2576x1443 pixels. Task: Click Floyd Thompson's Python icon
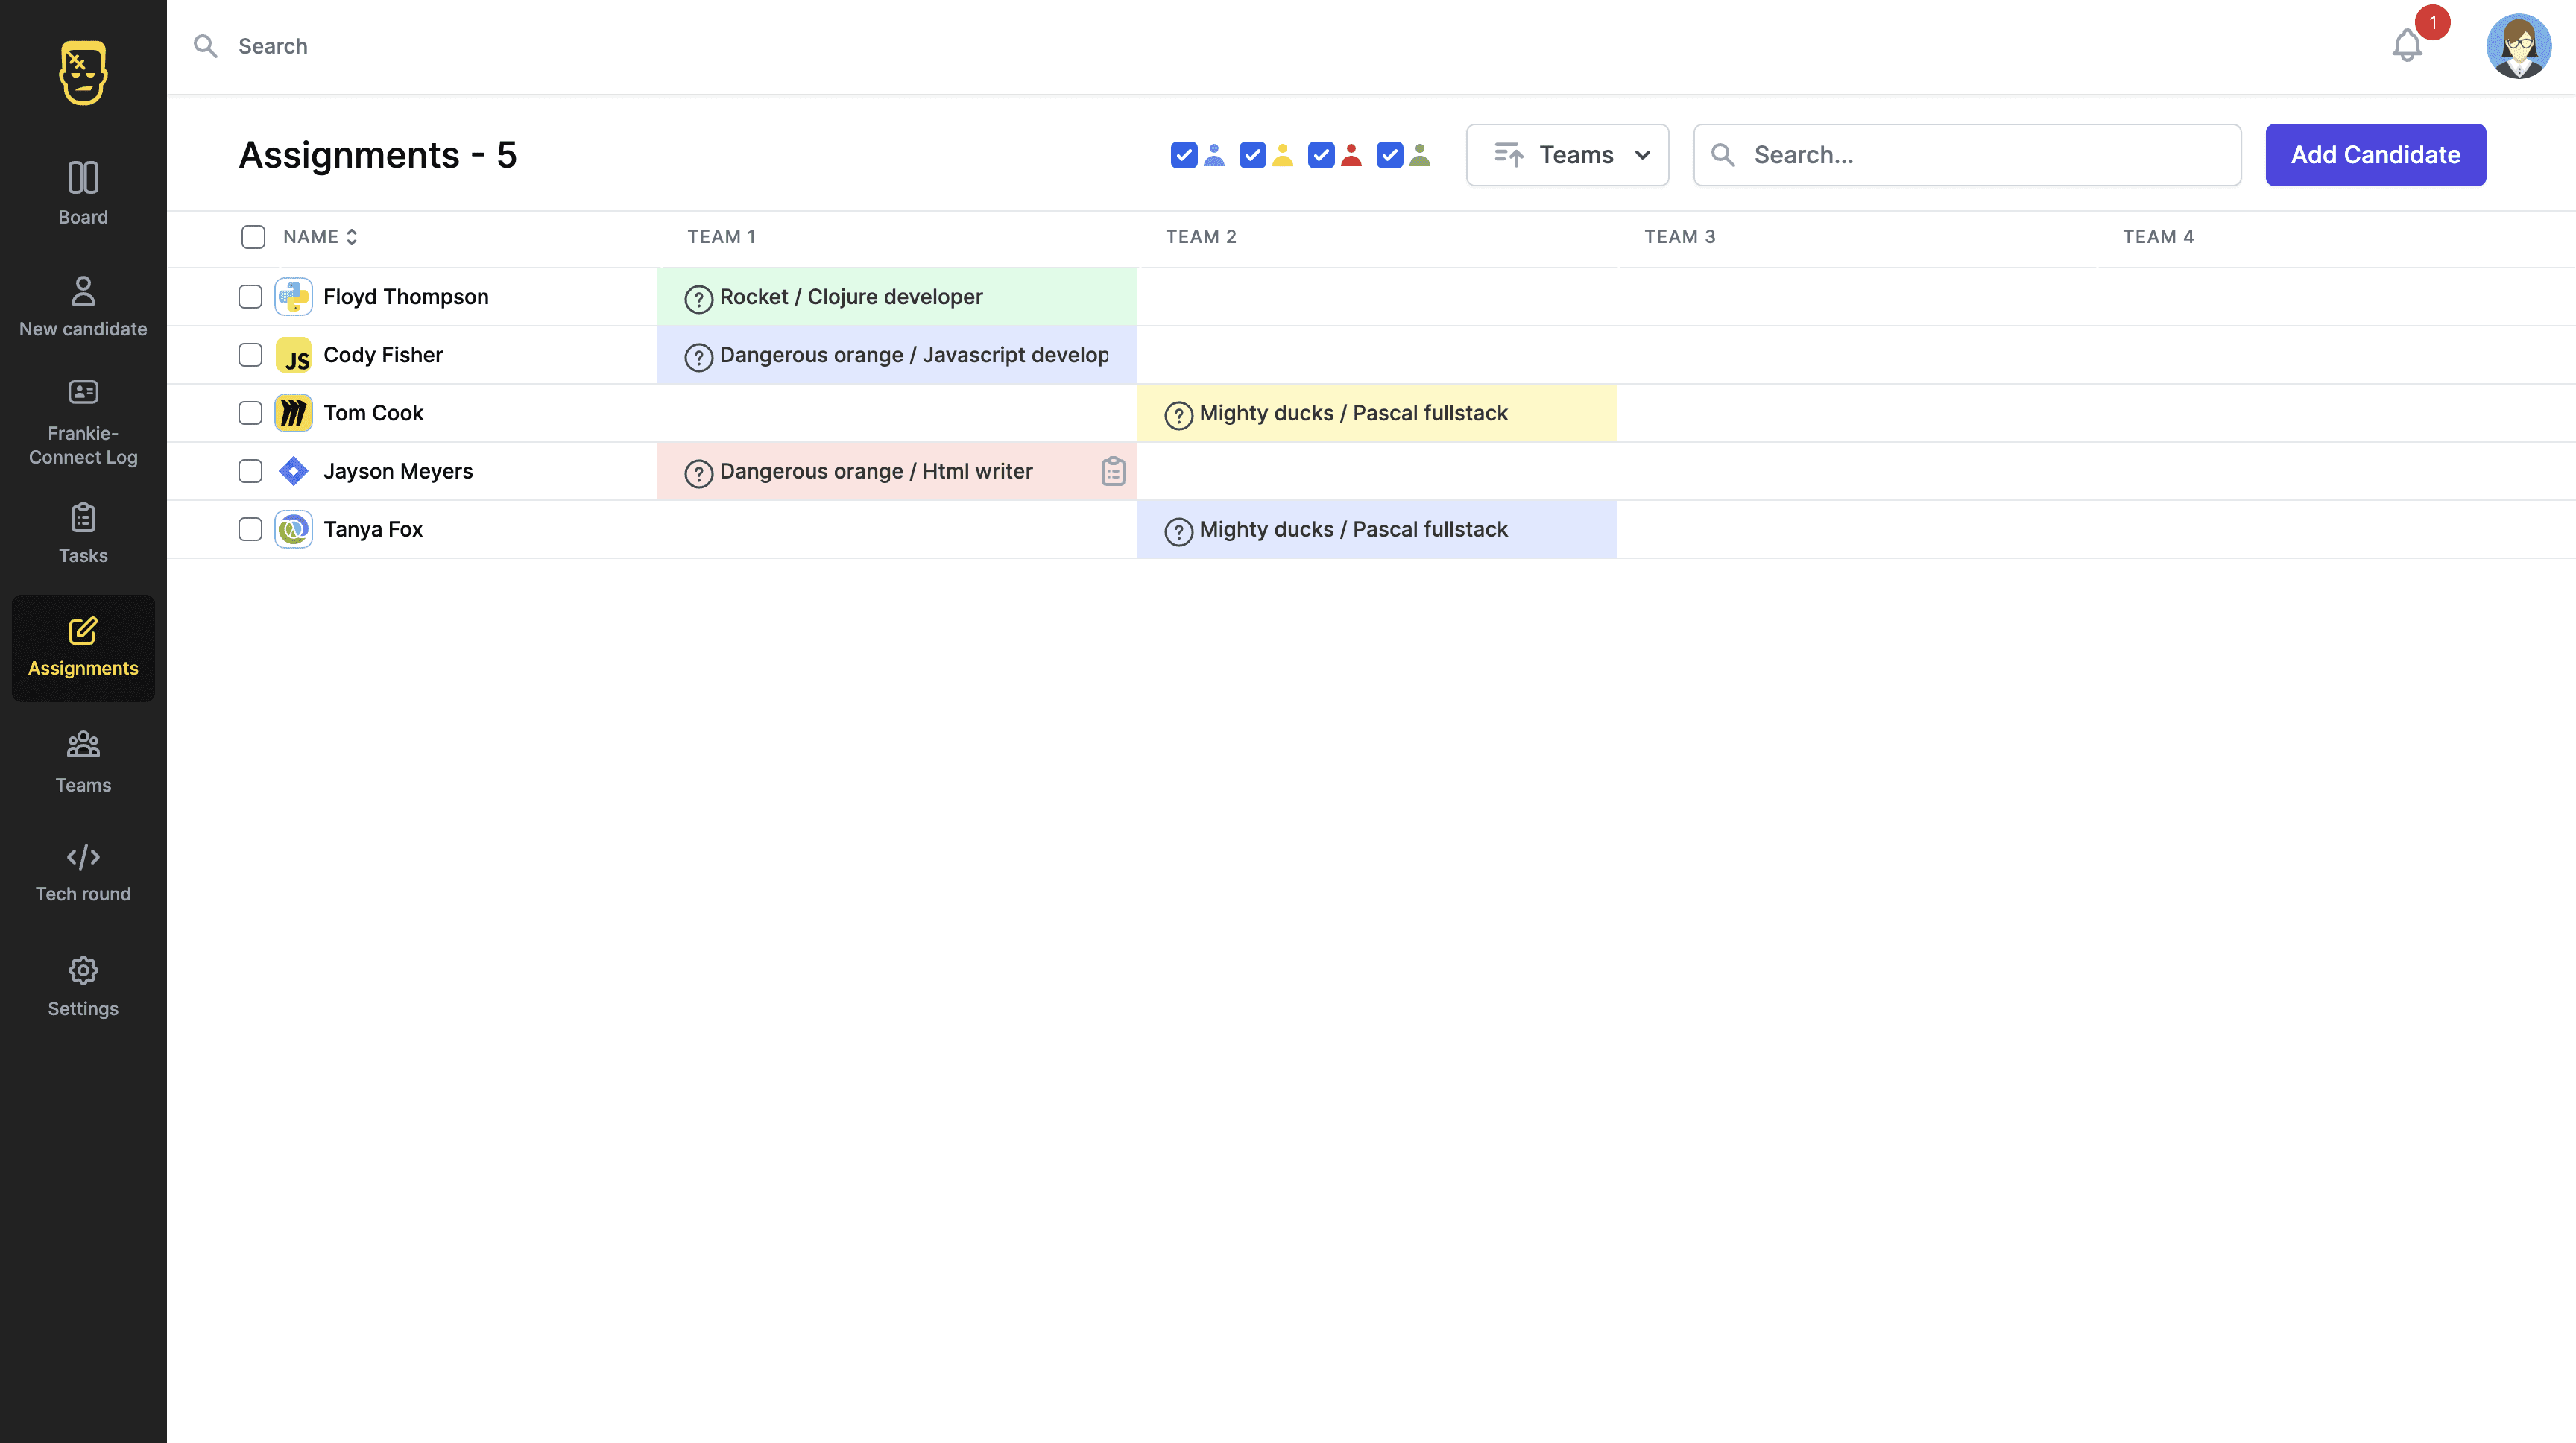(x=293, y=297)
